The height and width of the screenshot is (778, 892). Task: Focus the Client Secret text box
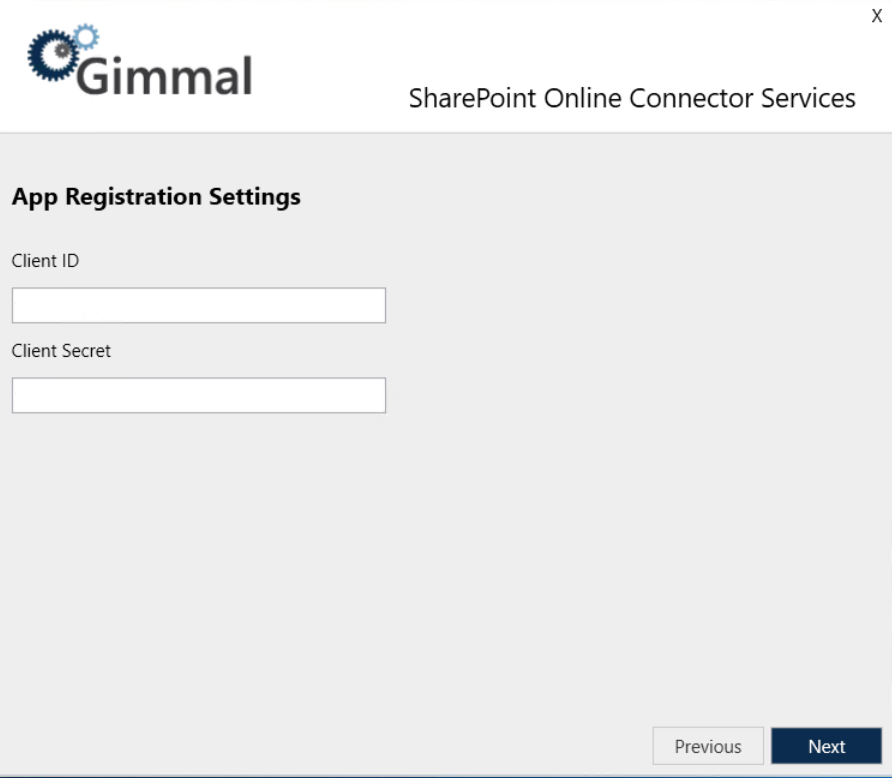198,395
